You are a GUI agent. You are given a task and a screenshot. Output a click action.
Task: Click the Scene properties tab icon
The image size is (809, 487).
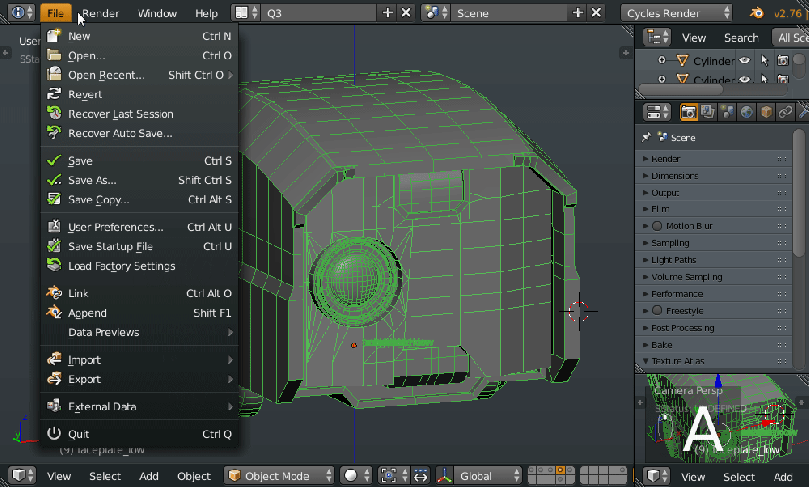pos(727,112)
